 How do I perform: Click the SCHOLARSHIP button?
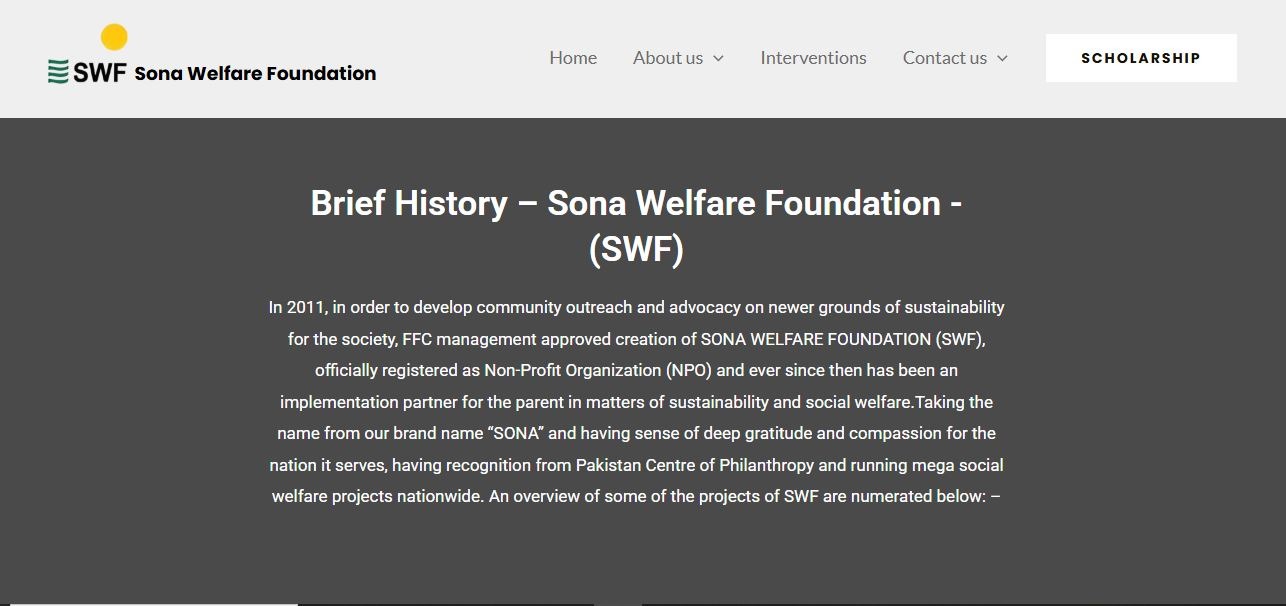(1140, 57)
